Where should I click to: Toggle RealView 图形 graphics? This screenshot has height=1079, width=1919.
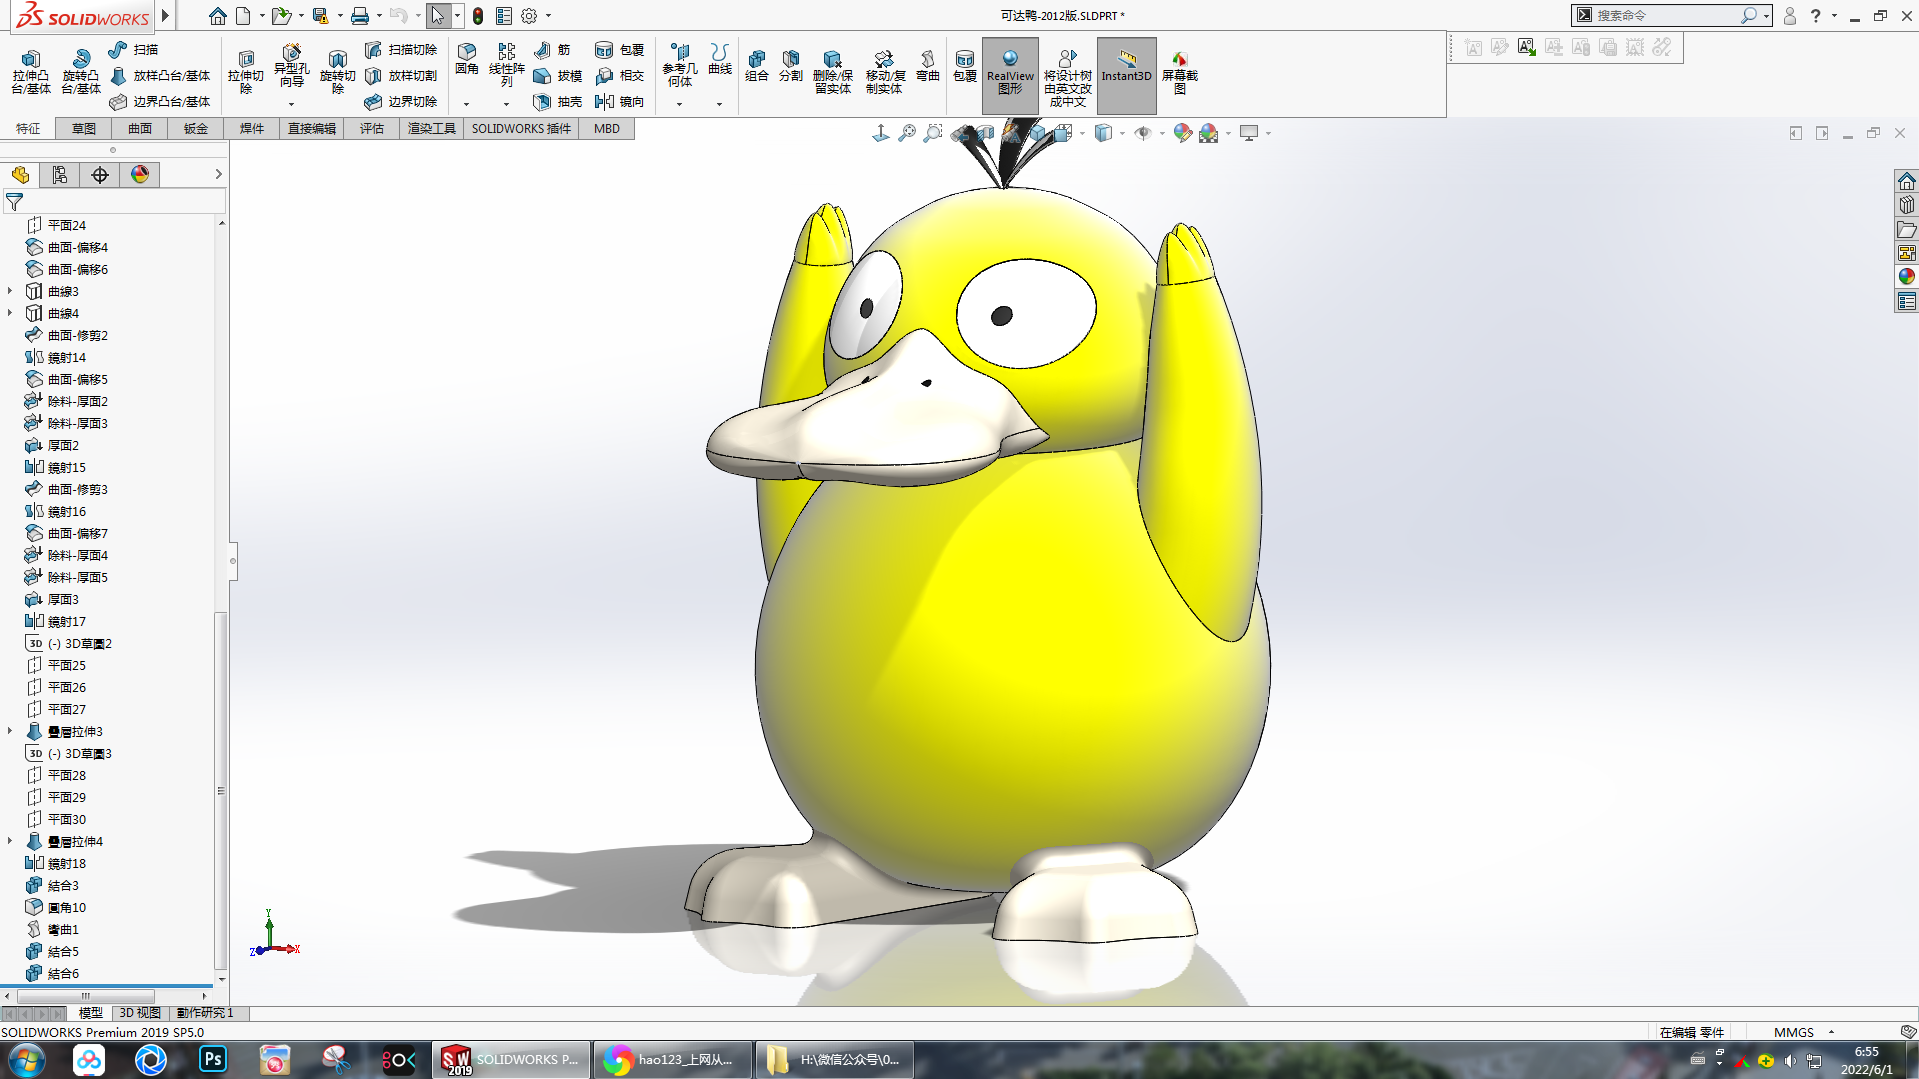pos(1010,75)
